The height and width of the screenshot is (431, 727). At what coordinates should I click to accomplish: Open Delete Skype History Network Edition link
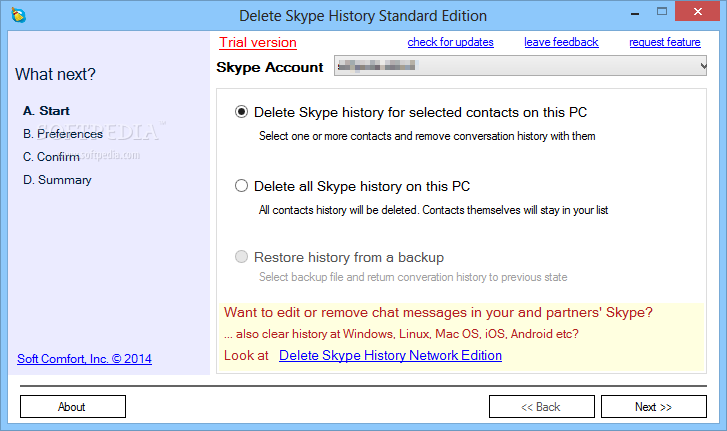[x=390, y=355]
